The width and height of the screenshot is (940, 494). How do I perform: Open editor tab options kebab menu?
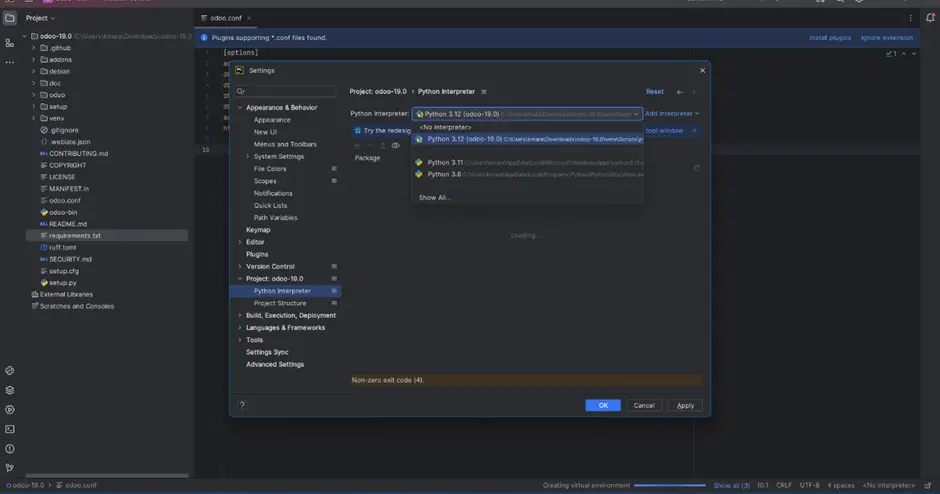(910, 18)
